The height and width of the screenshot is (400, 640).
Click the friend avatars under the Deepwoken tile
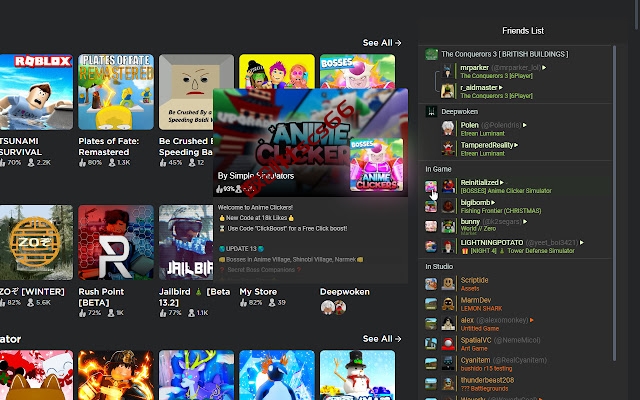click(333, 307)
